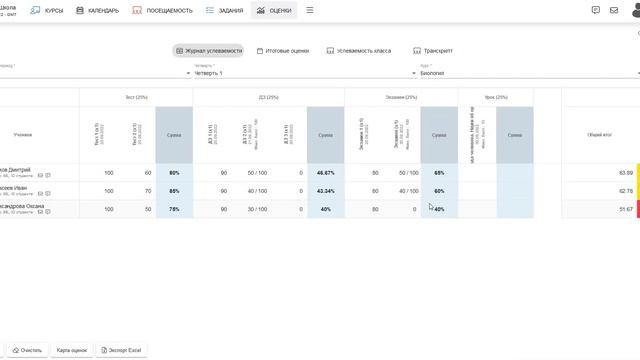The height and width of the screenshot is (360, 640).
Task: Open the Курсы section icon
Action: (x=36, y=10)
